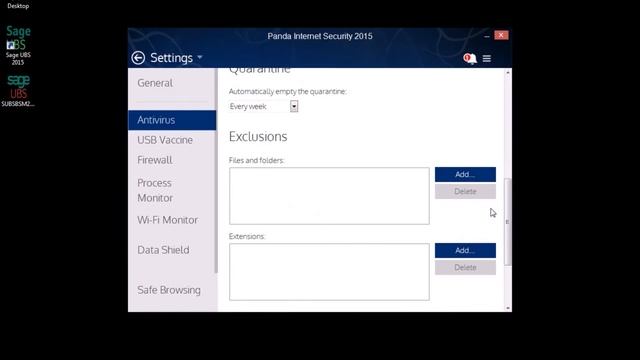Open the Data Shield settings

pos(163,250)
